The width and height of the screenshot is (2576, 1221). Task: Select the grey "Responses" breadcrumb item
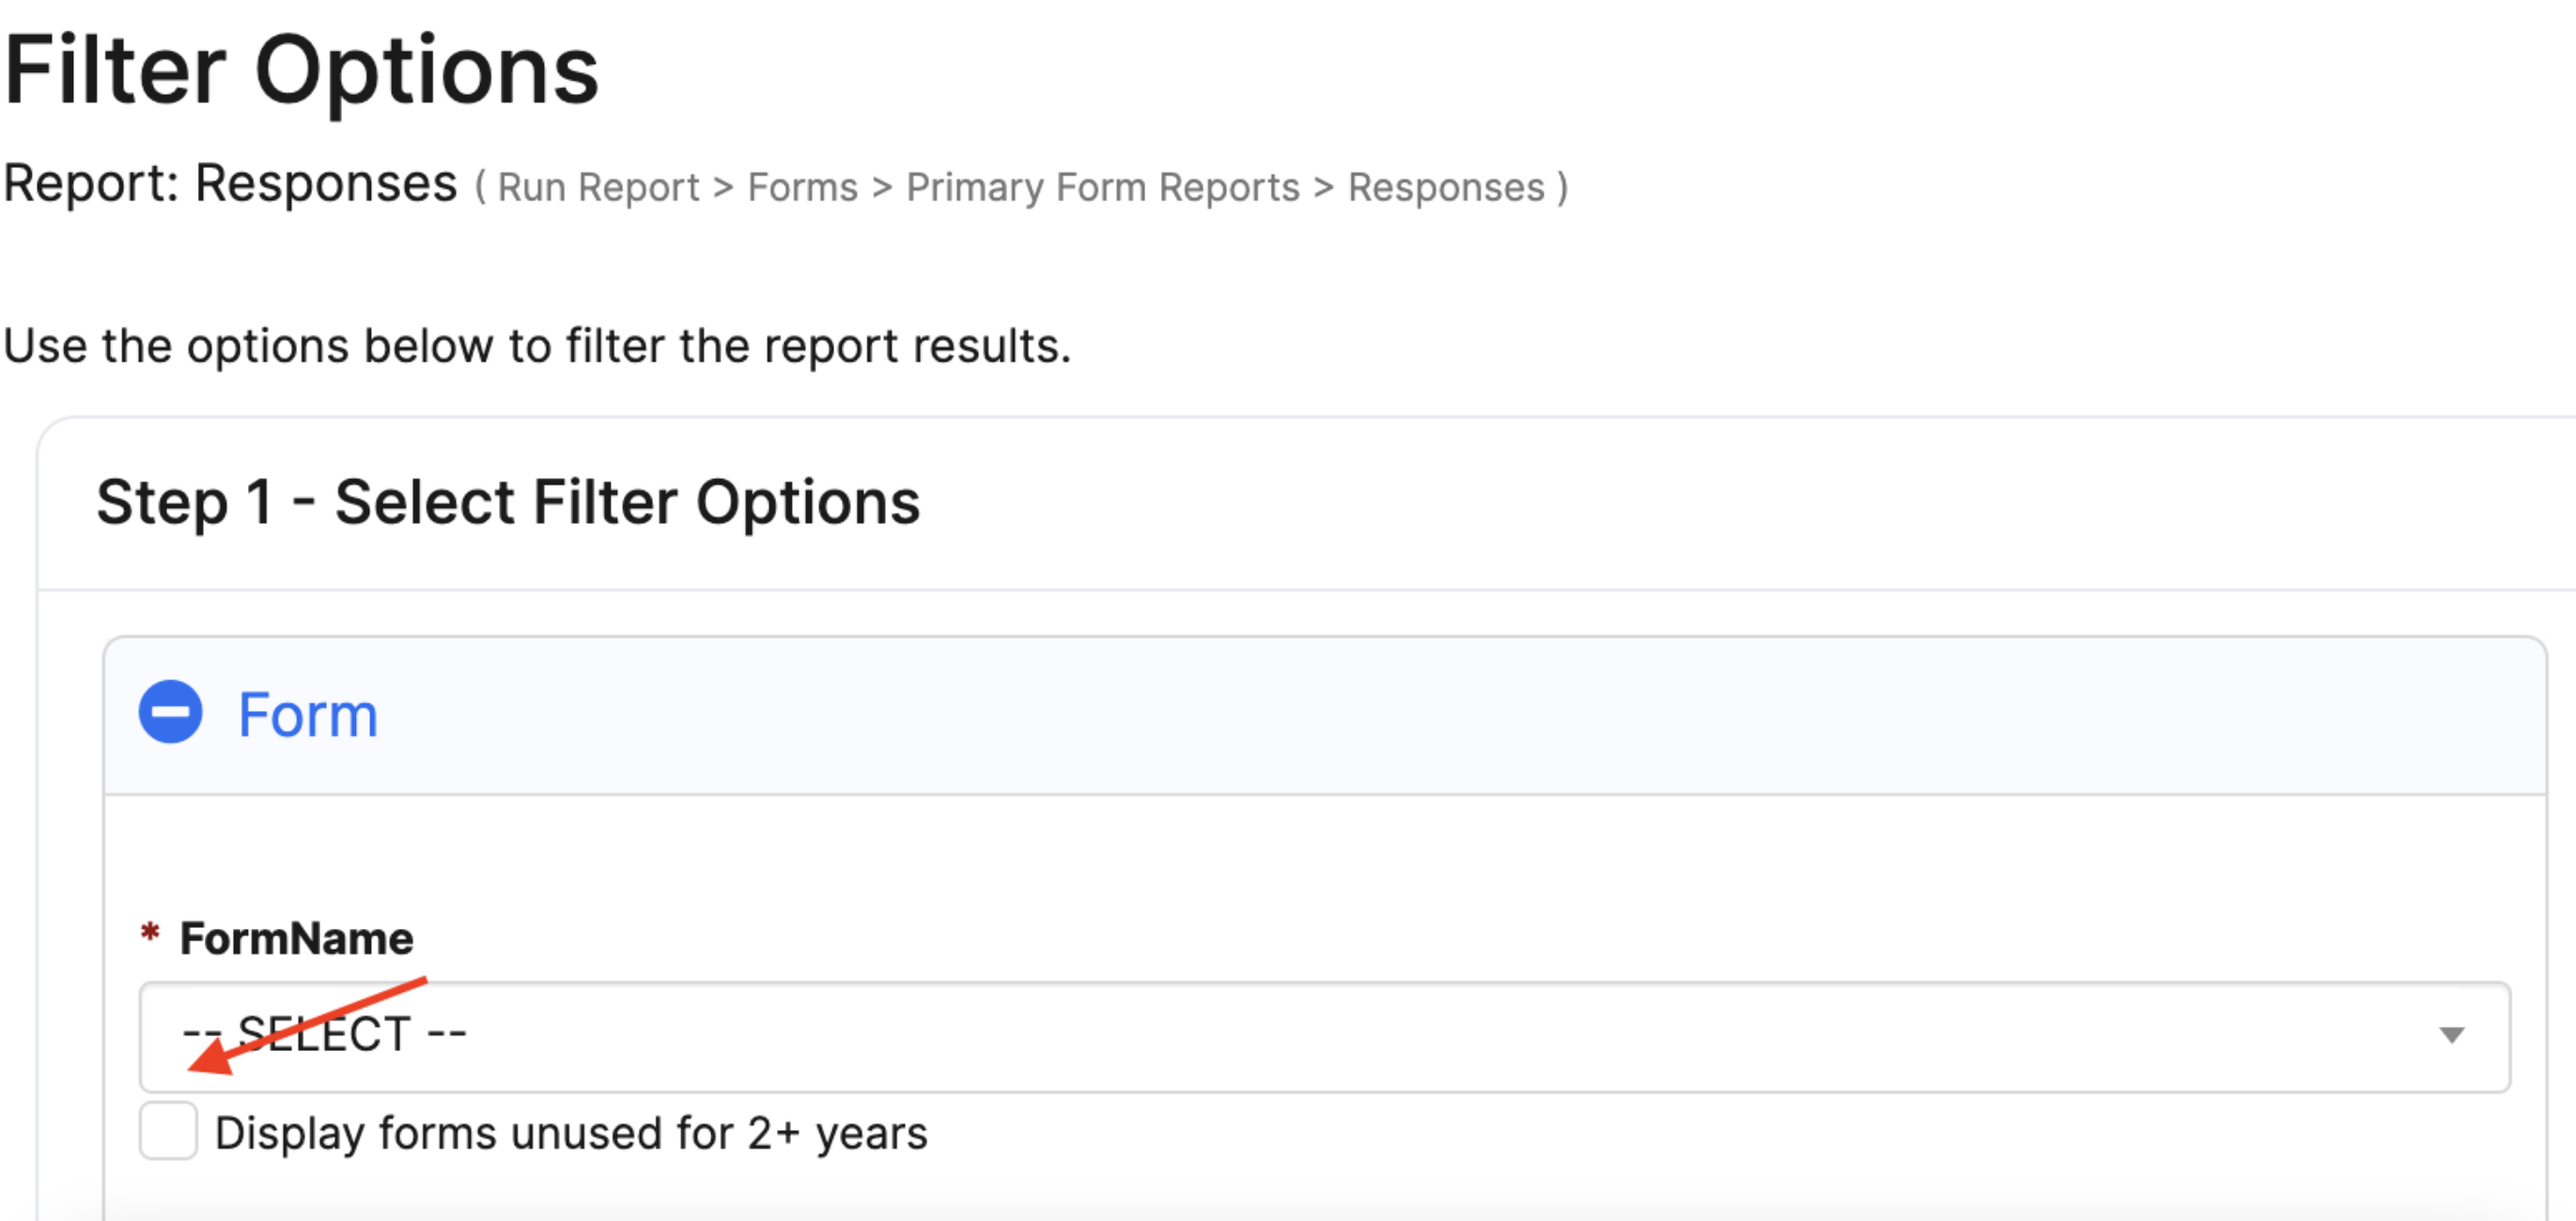pos(1445,188)
